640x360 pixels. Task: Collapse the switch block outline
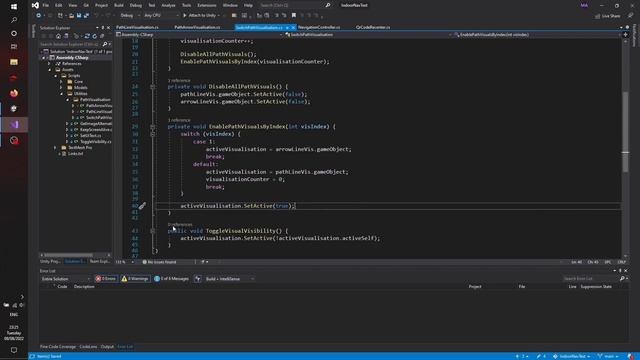[x=152, y=134]
